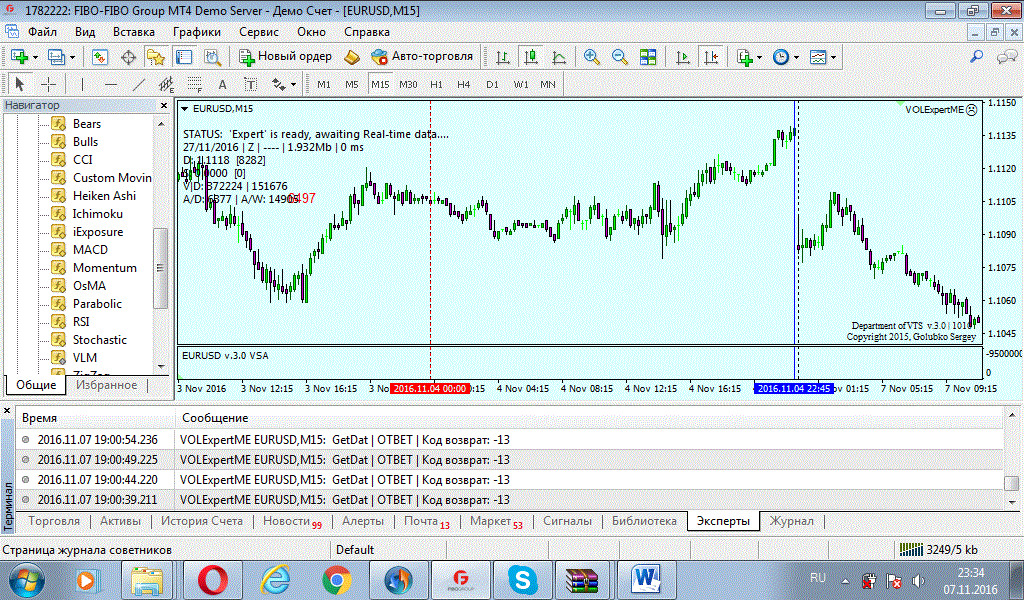The width and height of the screenshot is (1024, 600).
Task: Select the Fibonacci retracement tool
Action: tap(195, 84)
